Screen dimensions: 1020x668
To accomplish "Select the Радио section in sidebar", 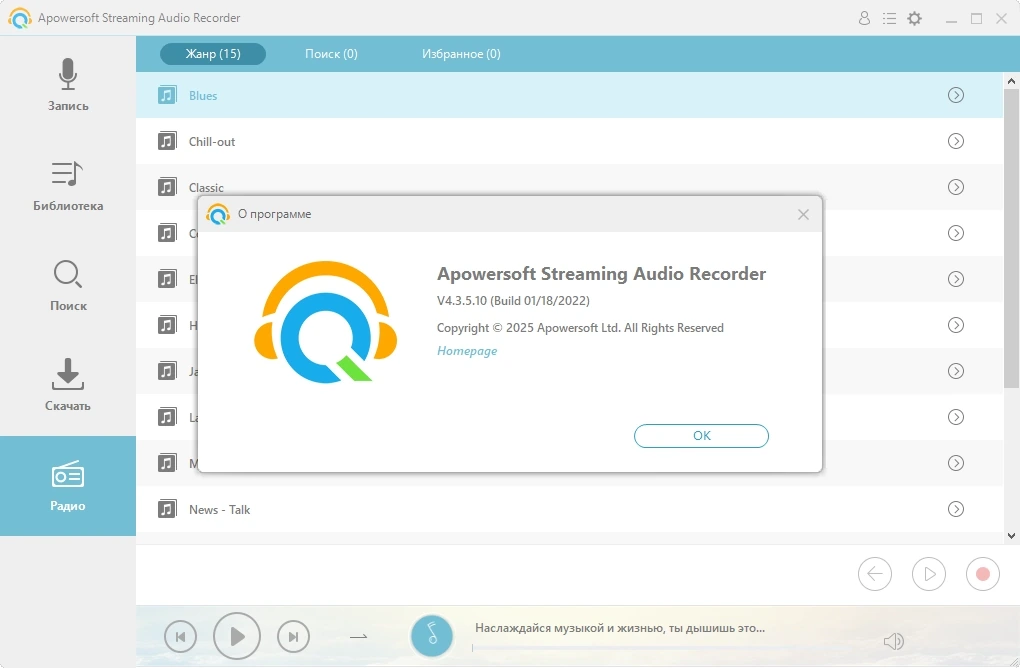I will tap(68, 486).
